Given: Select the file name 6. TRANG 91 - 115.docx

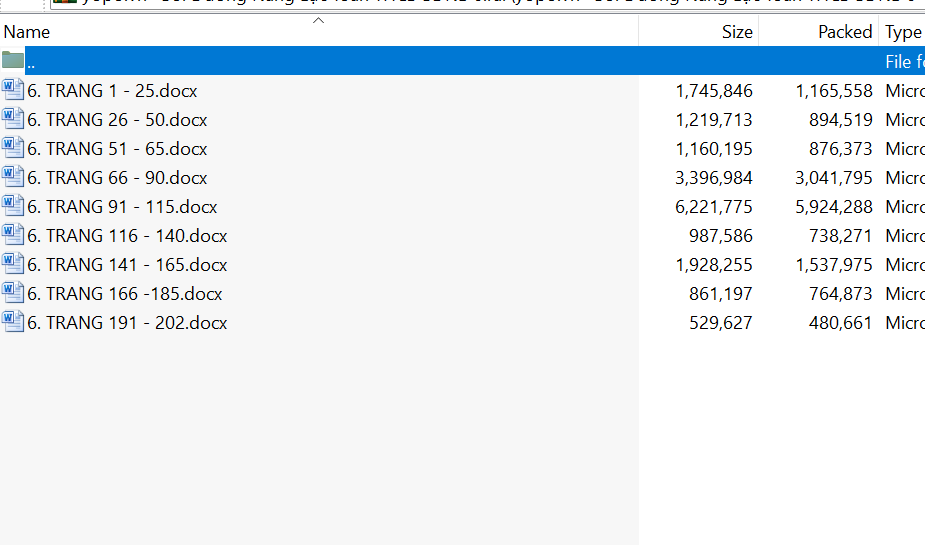Looking at the screenshot, I should (122, 207).
